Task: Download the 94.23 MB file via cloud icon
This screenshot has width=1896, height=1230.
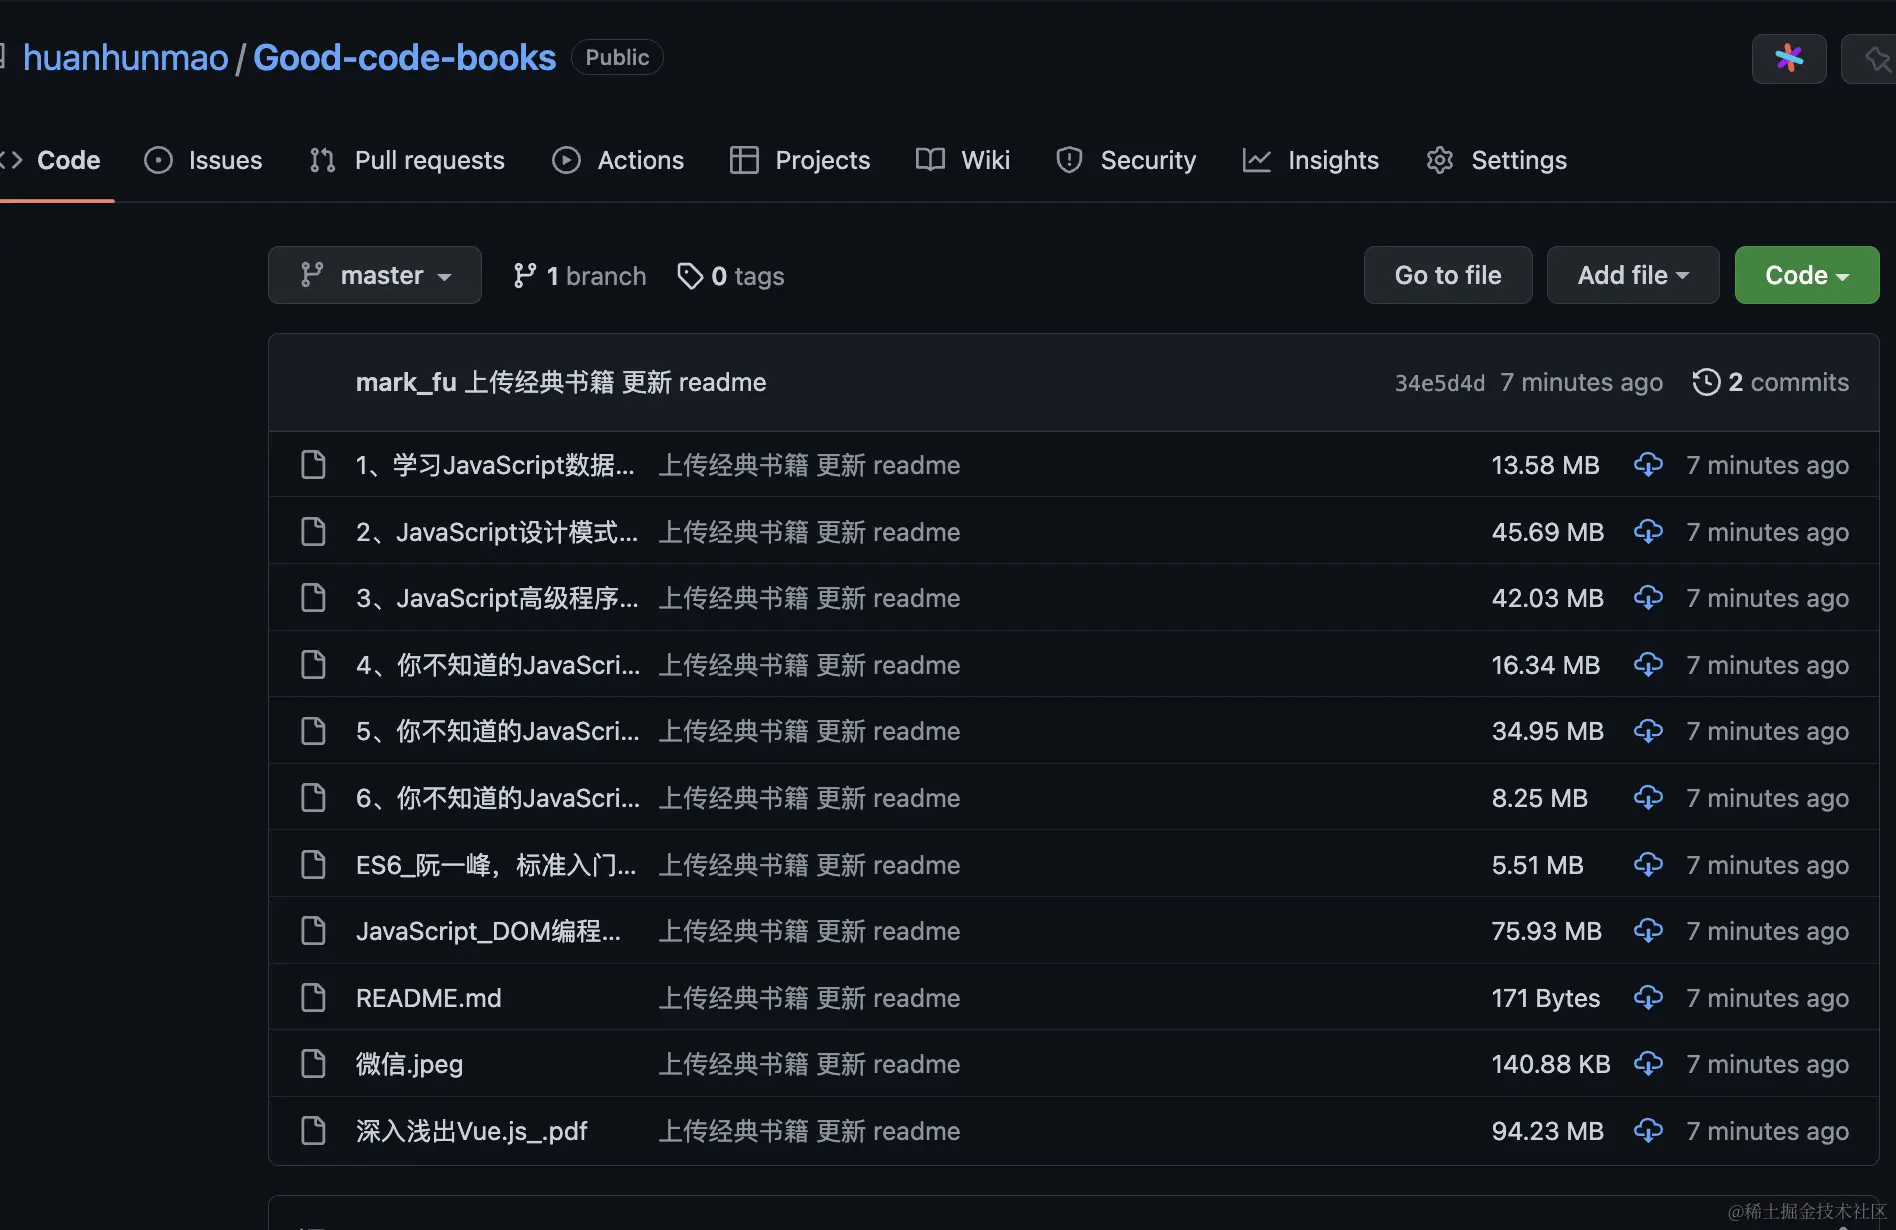Action: click(1648, 1131)
